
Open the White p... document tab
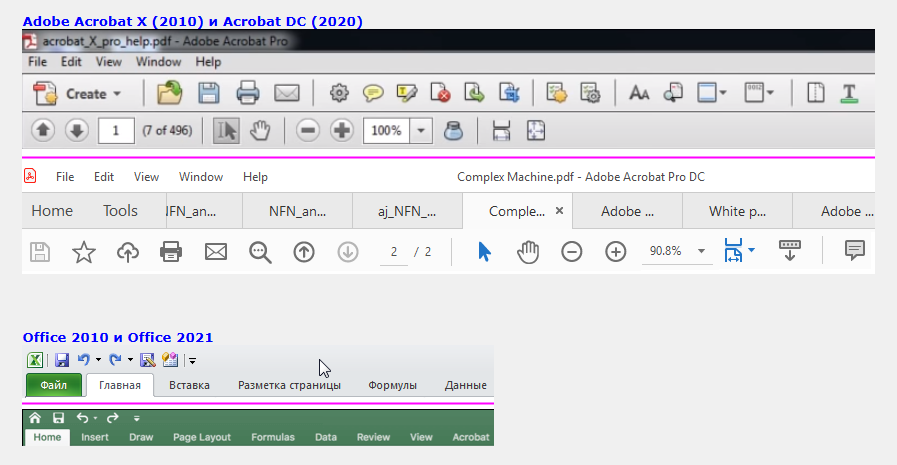737,211
